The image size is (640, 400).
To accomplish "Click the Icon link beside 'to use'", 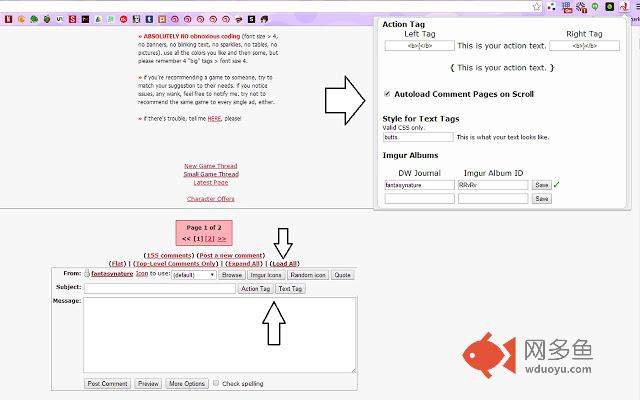I will coord(142,273).
